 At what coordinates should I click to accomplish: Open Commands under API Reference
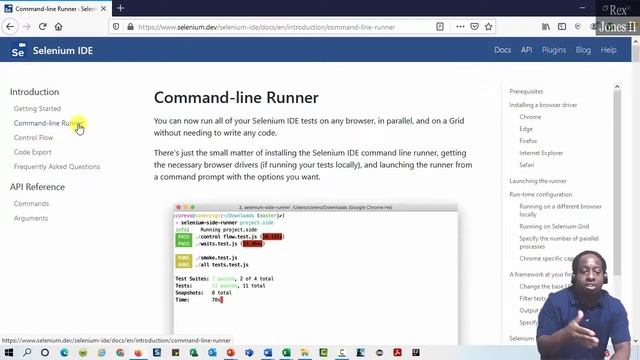[x=31, y=204]
